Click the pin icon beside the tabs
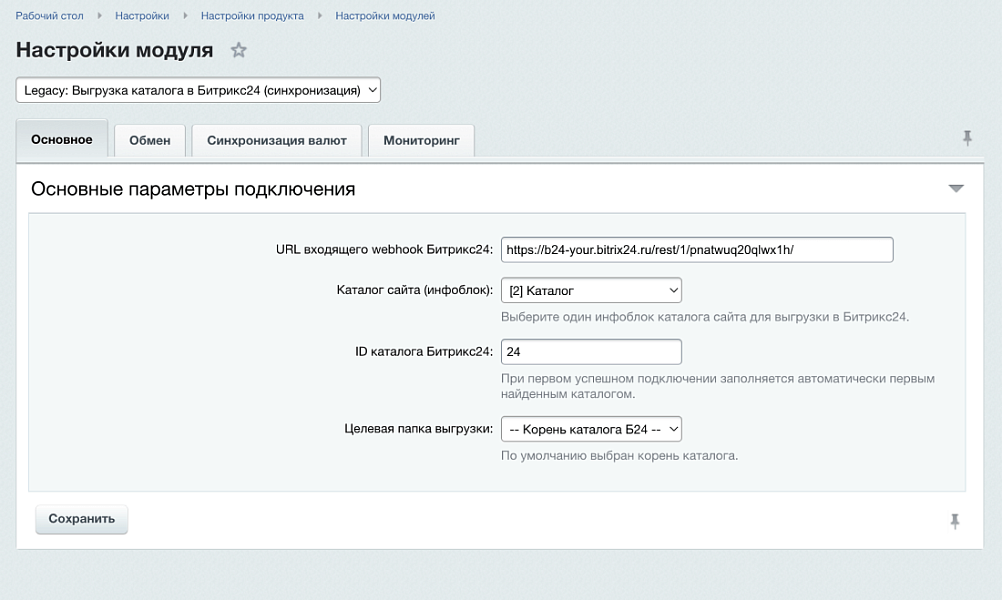Image resolution: width=1002 pixels, height=600 pixels. (x=967, y=139)
